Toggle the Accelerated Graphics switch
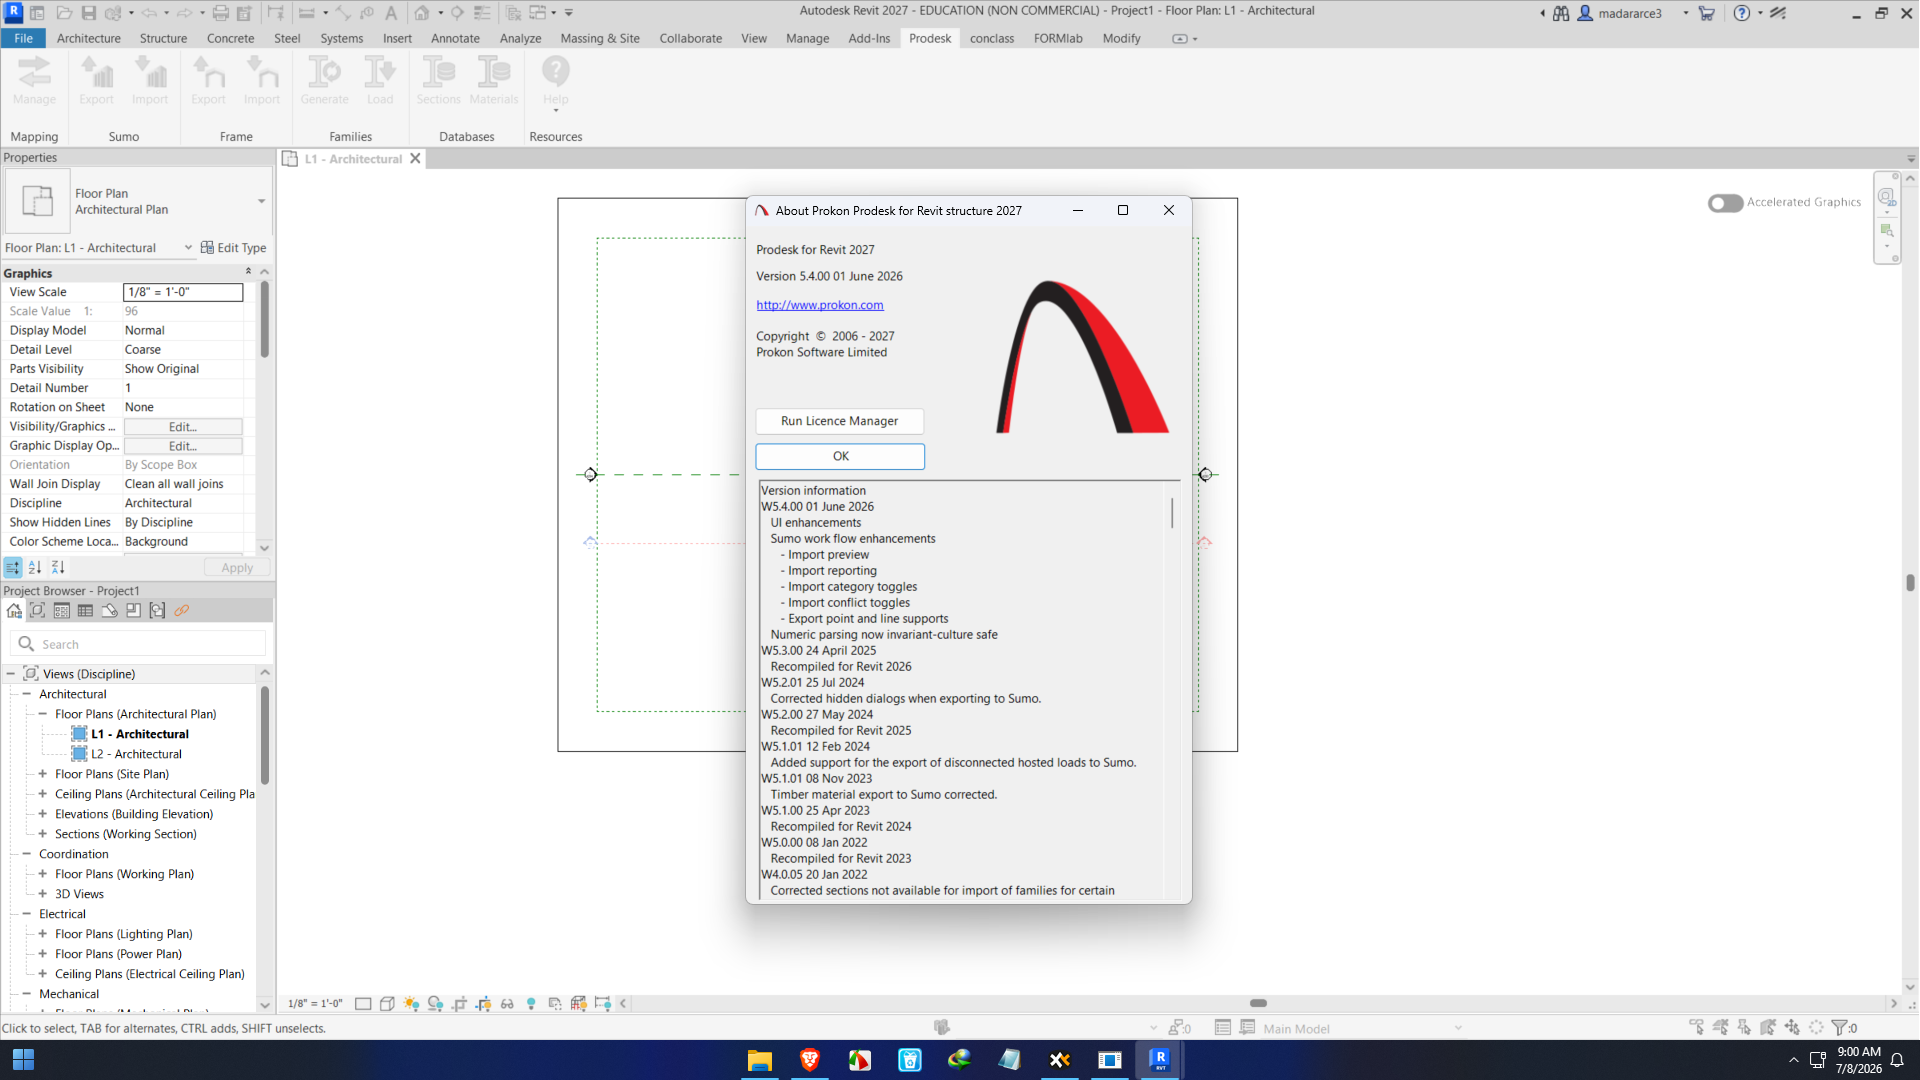Viewport: 1920px width, 1080px height. [1725, 203]
